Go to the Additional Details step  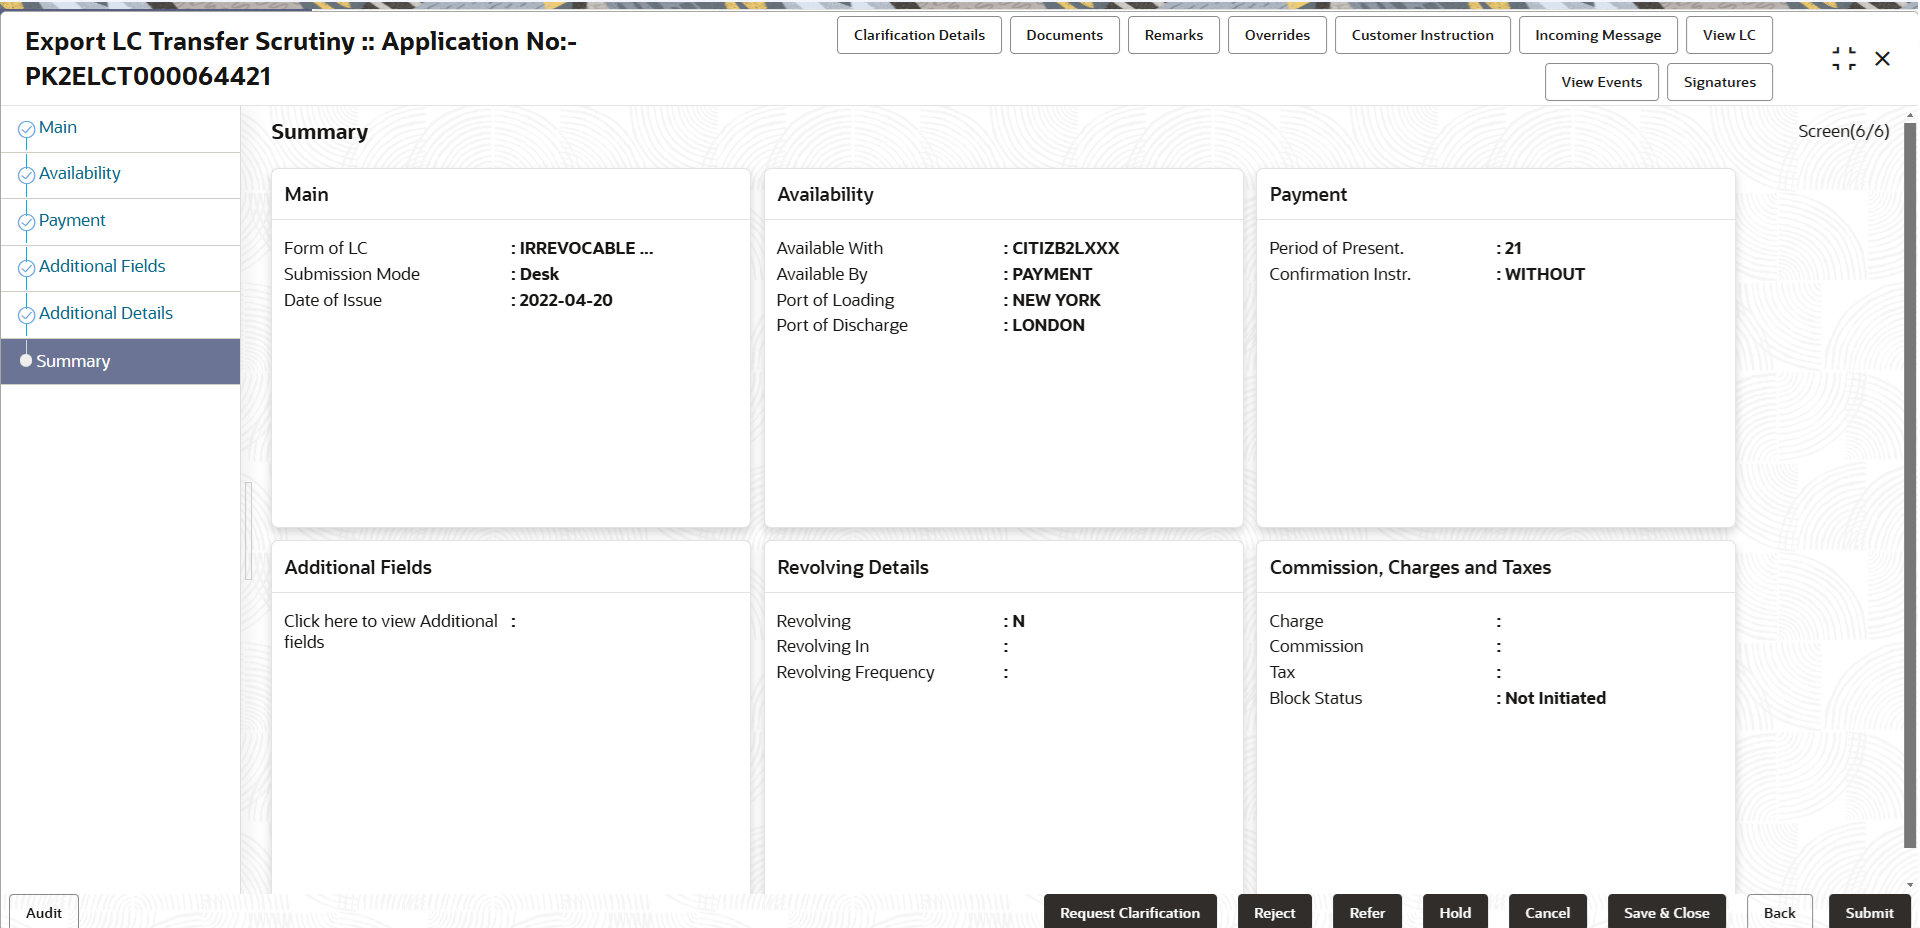point(106,314)
